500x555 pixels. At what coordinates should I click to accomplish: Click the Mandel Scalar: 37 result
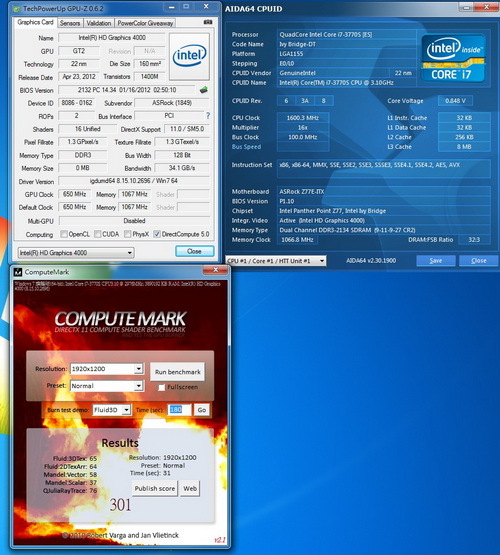pyautogui.click(x=71, y=483)
